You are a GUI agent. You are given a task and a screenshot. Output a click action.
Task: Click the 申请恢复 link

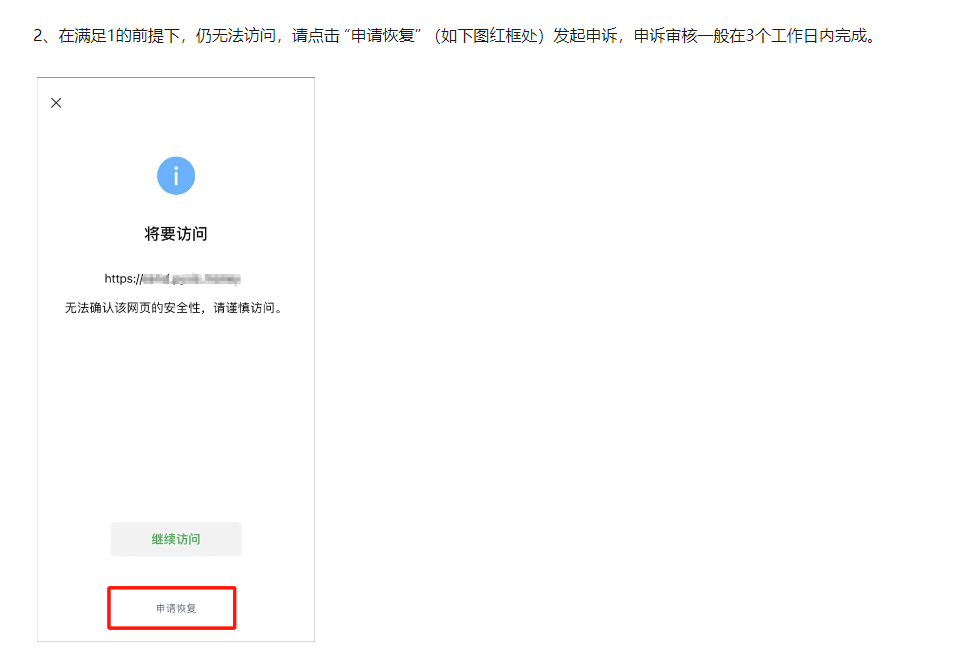point(176,608)
